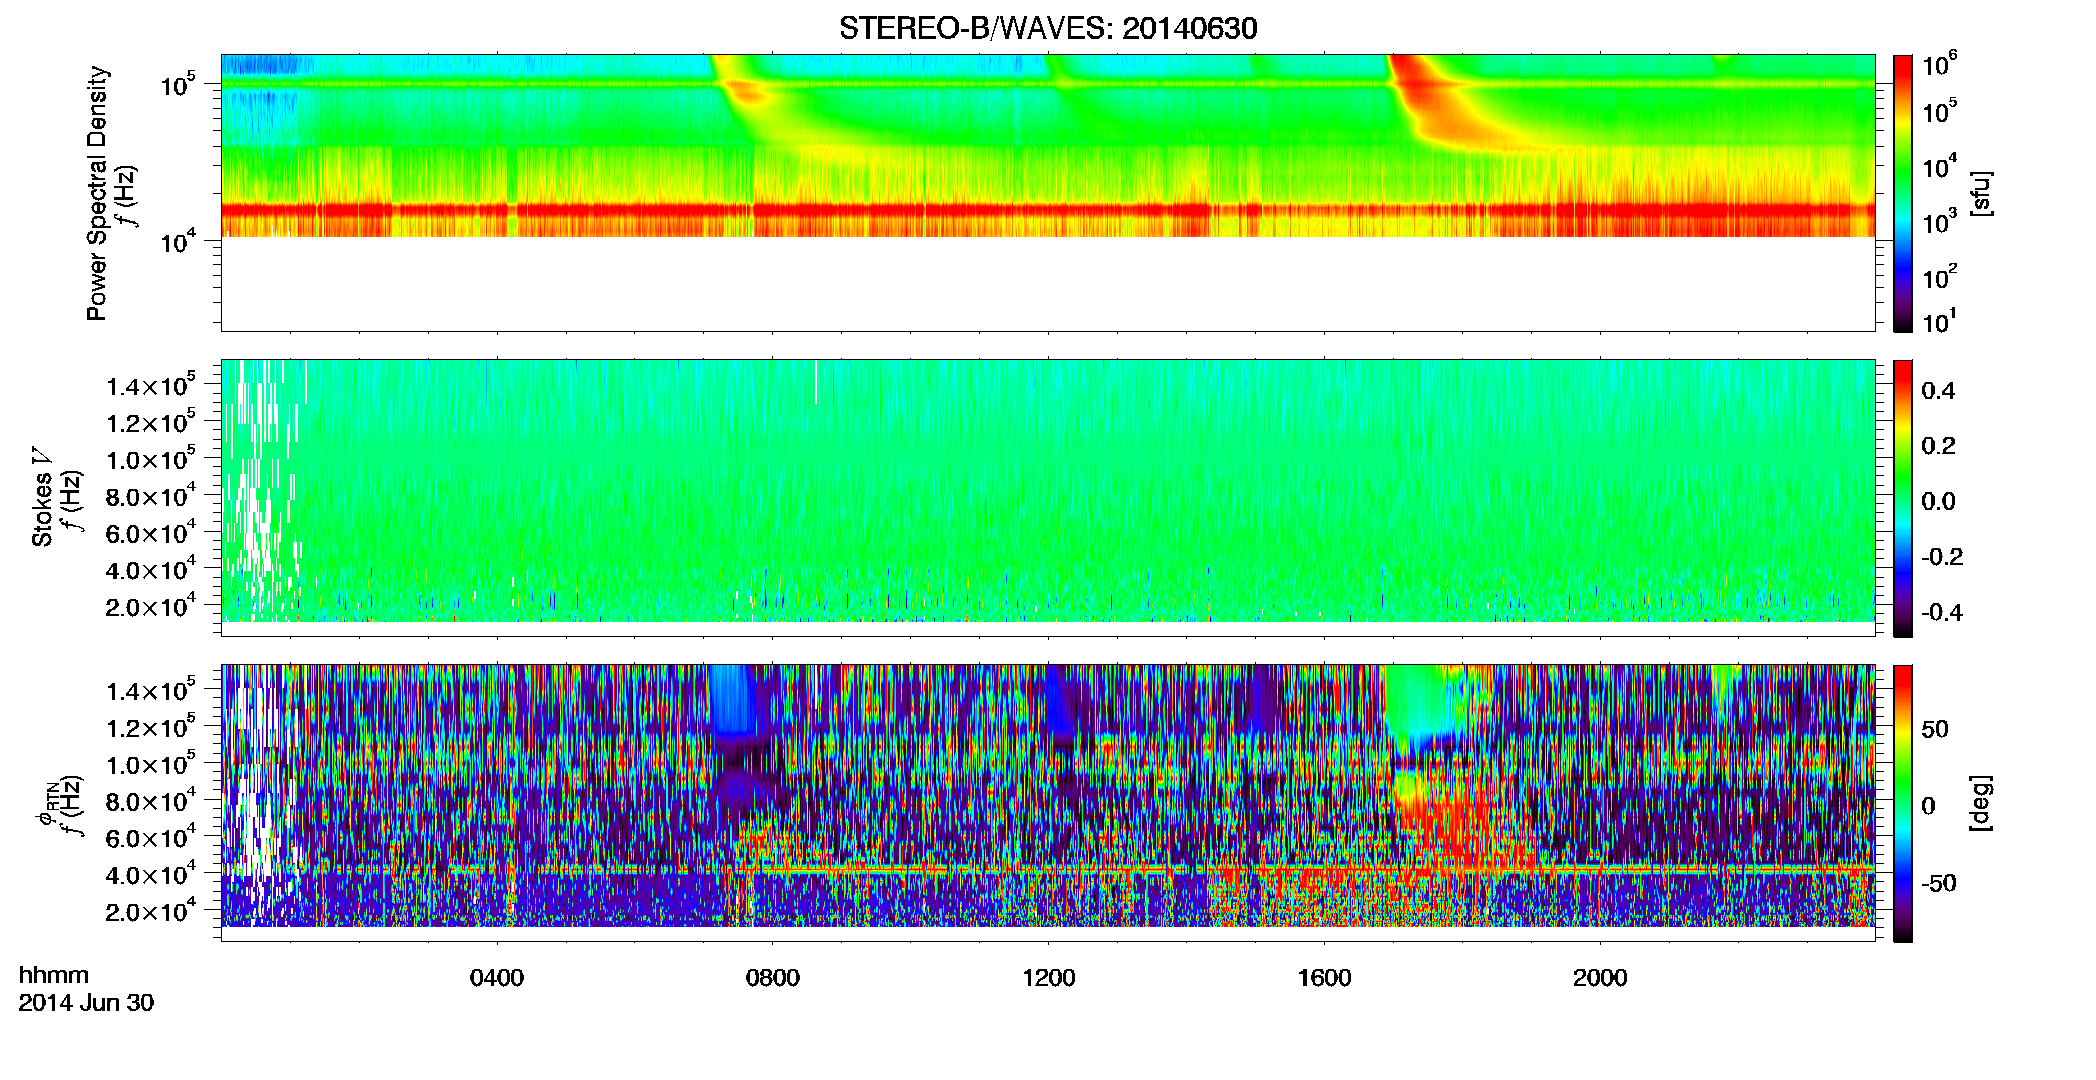Click the power spectral density color bar

pos(1903,193)
